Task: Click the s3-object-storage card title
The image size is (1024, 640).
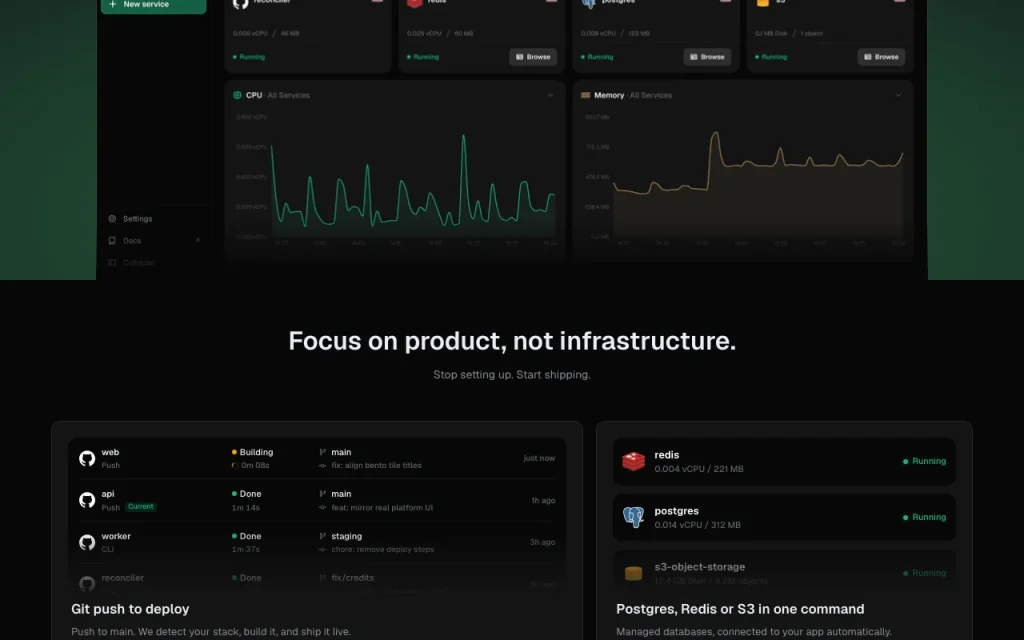Action: click(699, 567)
